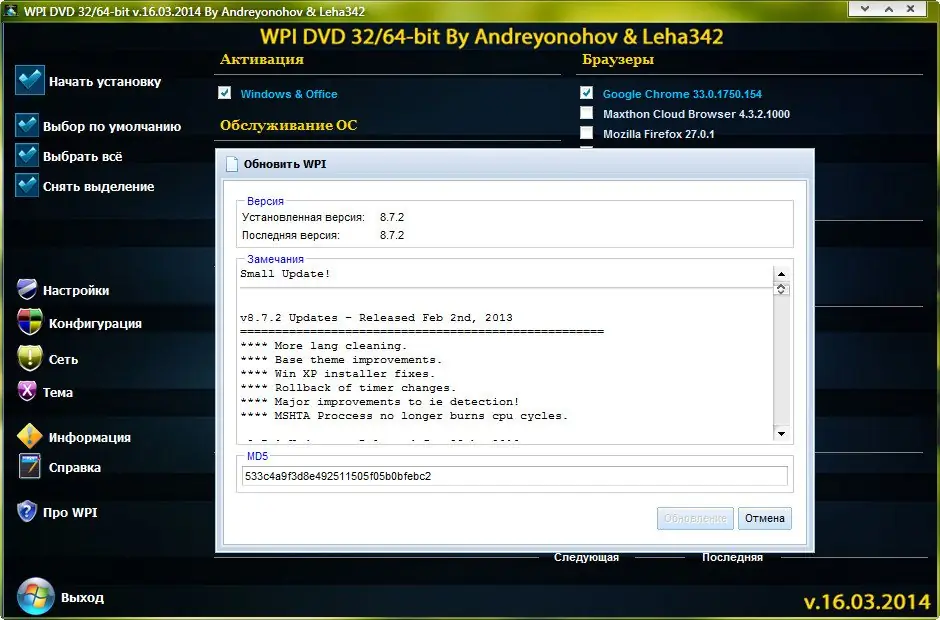Click the 'v8.7.2 Updates - Released Feb 2nd, 2013' line
This screenshot has width=940, height=620.
[376, 318]
